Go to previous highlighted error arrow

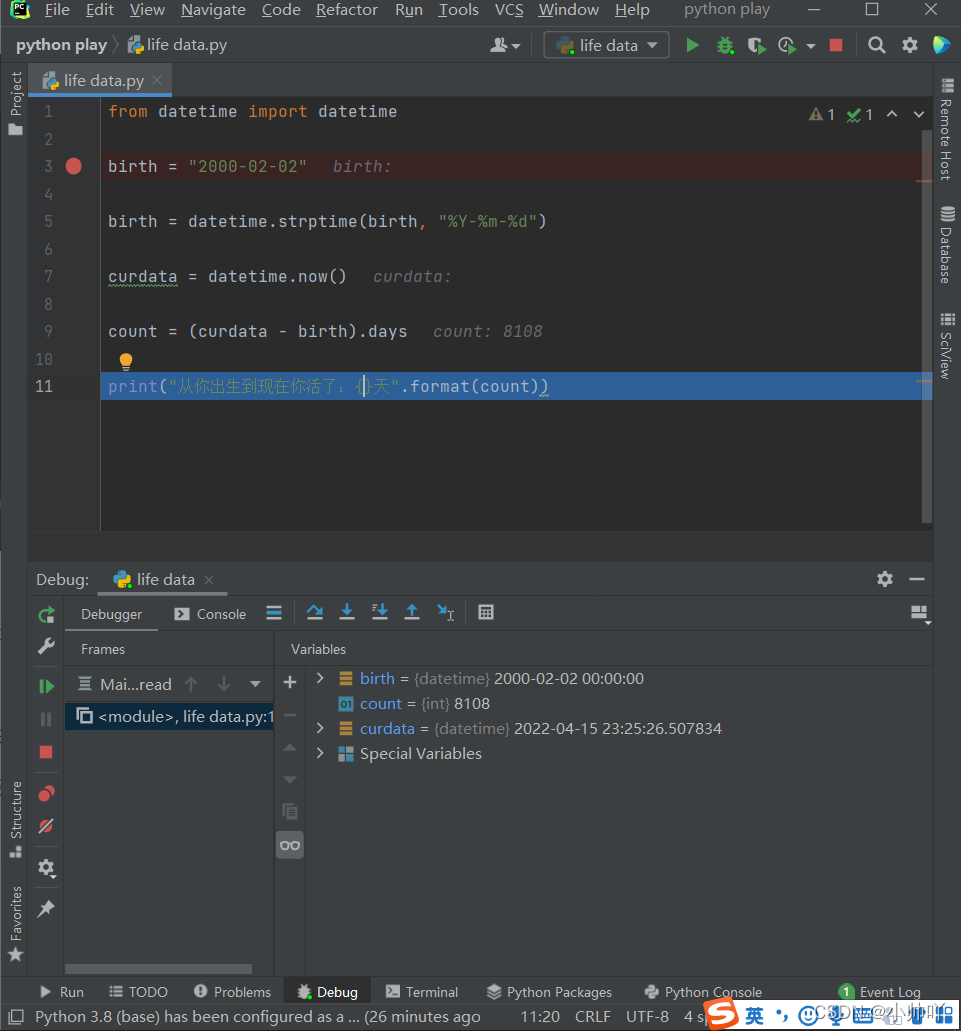click(892, 114)
